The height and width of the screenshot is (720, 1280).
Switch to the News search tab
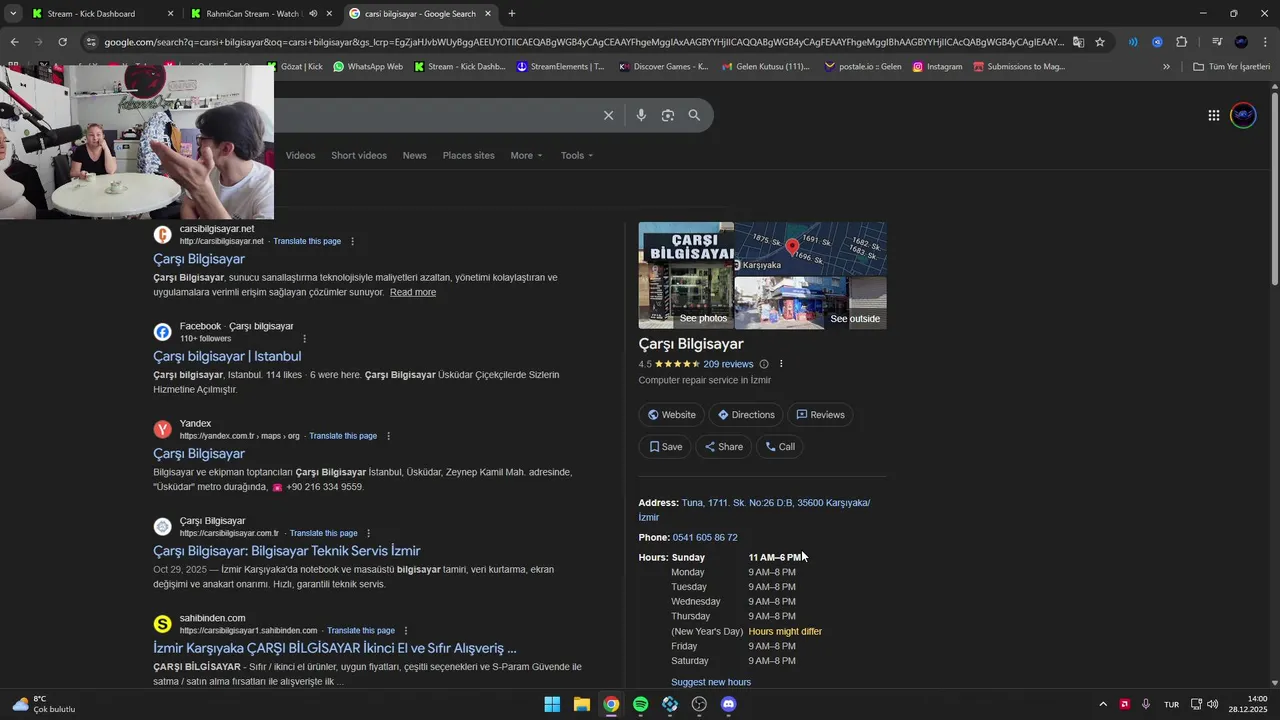click(x=414, y=155)
